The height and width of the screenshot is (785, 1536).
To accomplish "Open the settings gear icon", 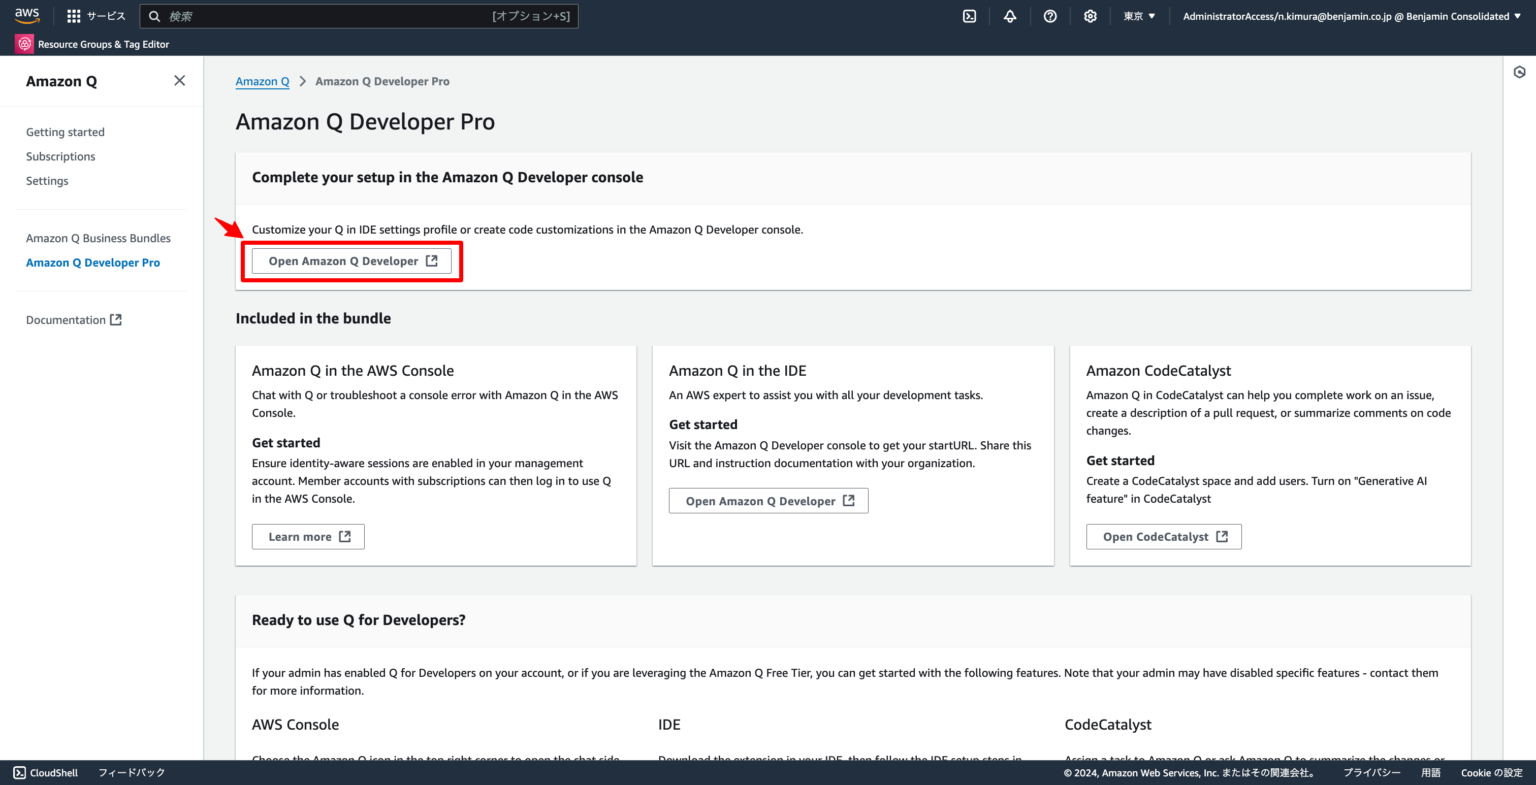I will (1090, 16).
